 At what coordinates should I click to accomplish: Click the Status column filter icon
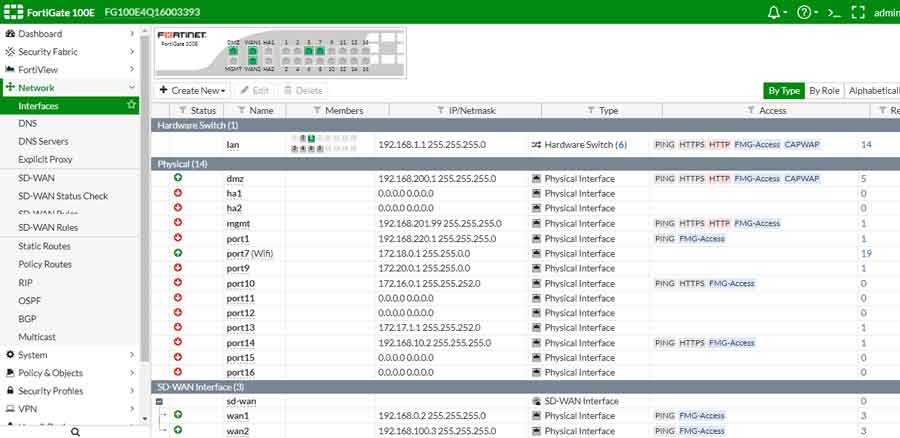click(183, 110)
